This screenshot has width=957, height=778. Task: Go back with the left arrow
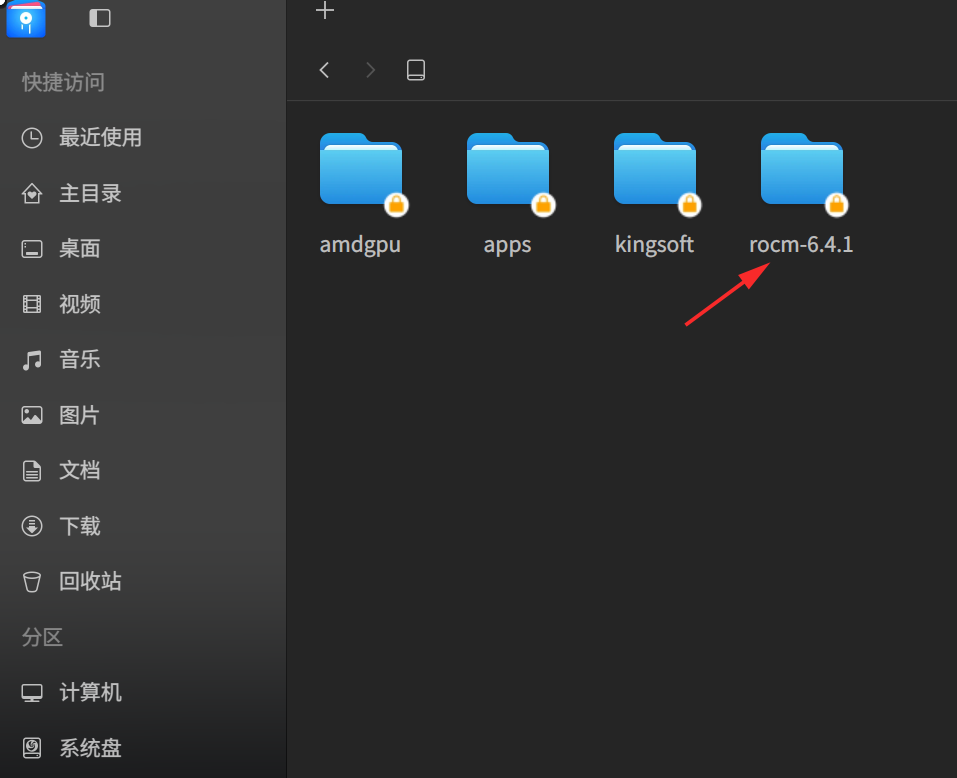324,70
